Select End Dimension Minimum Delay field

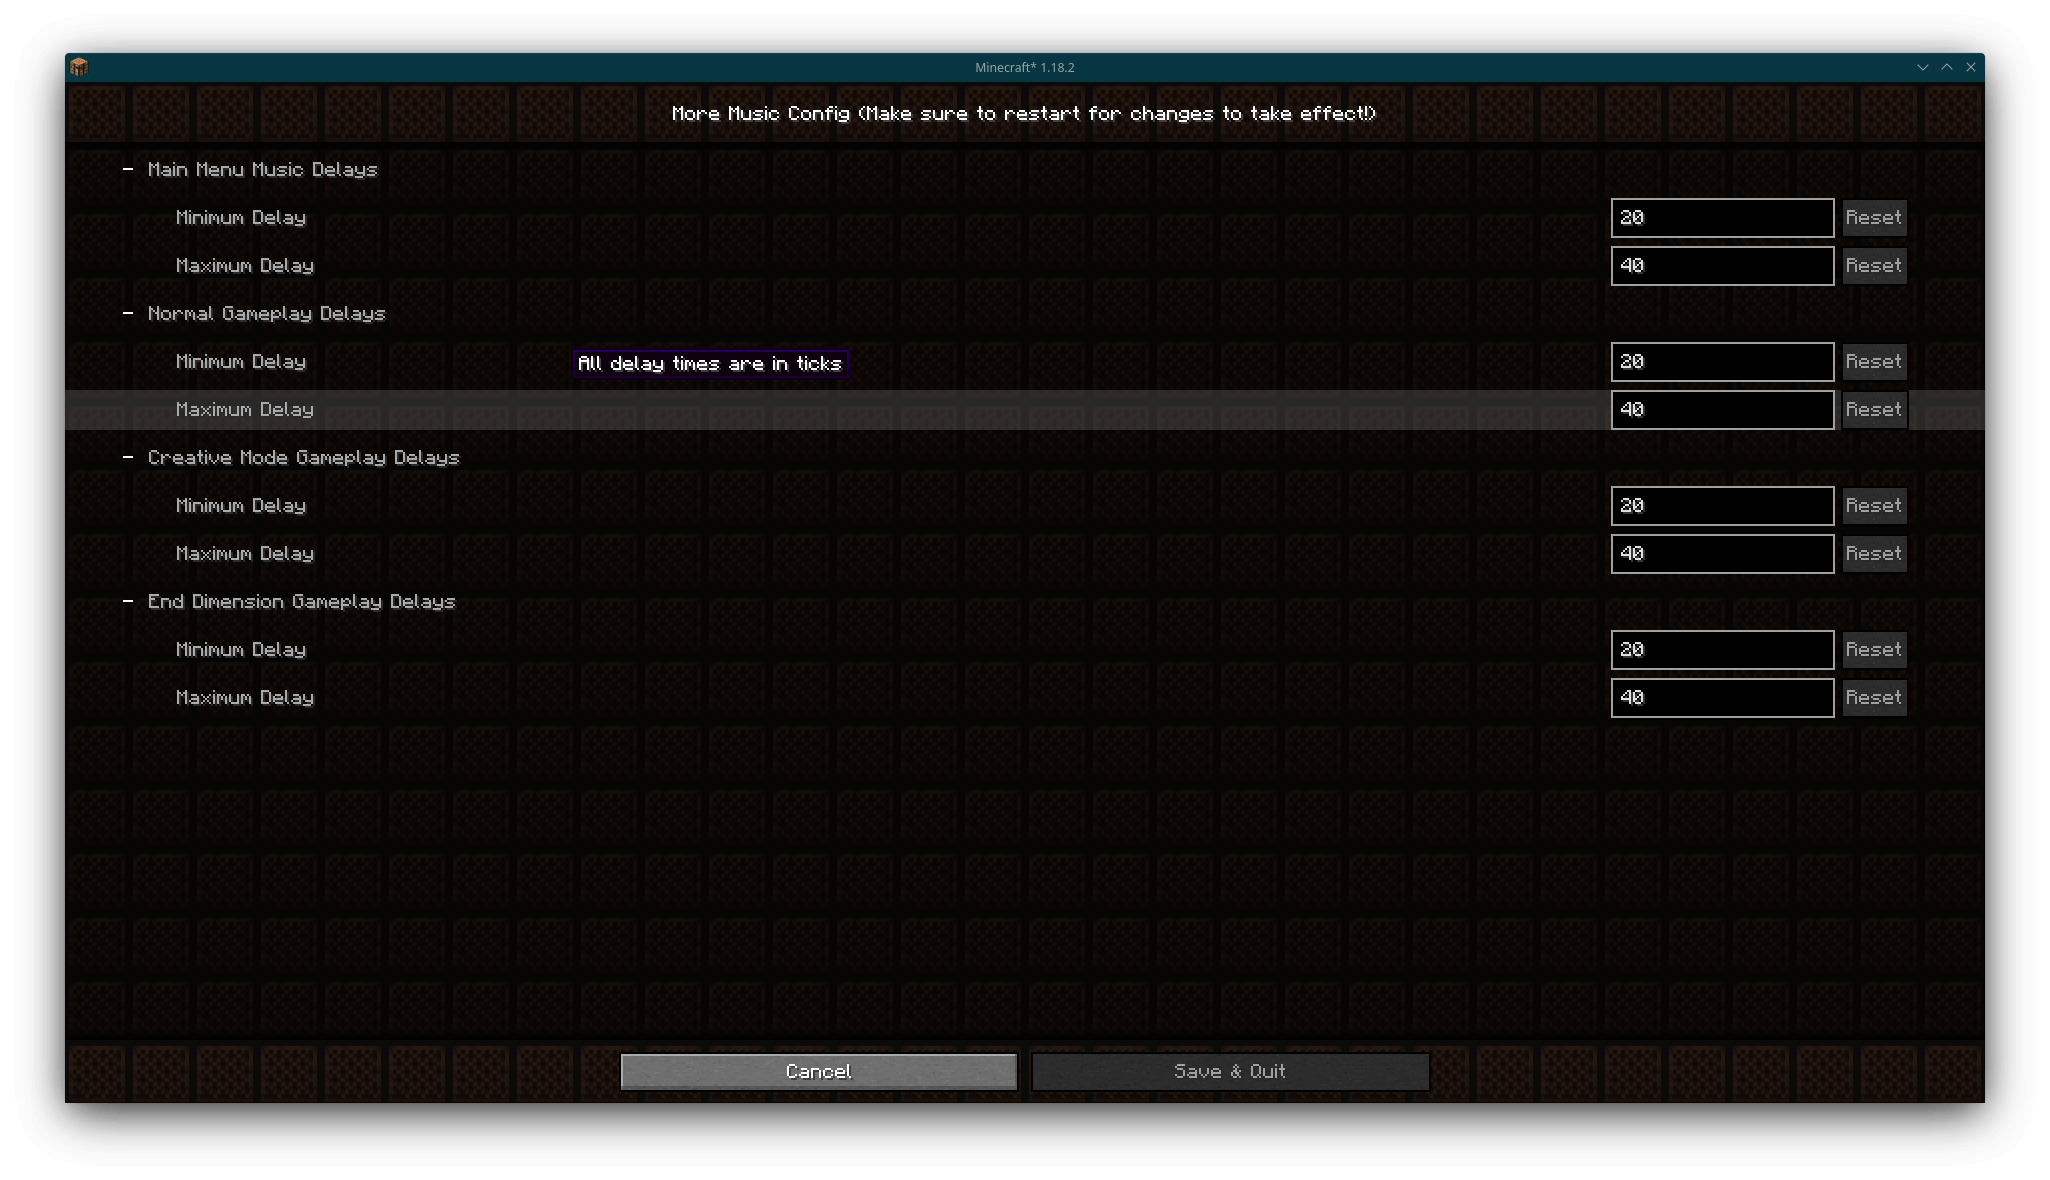(1722, 650)
